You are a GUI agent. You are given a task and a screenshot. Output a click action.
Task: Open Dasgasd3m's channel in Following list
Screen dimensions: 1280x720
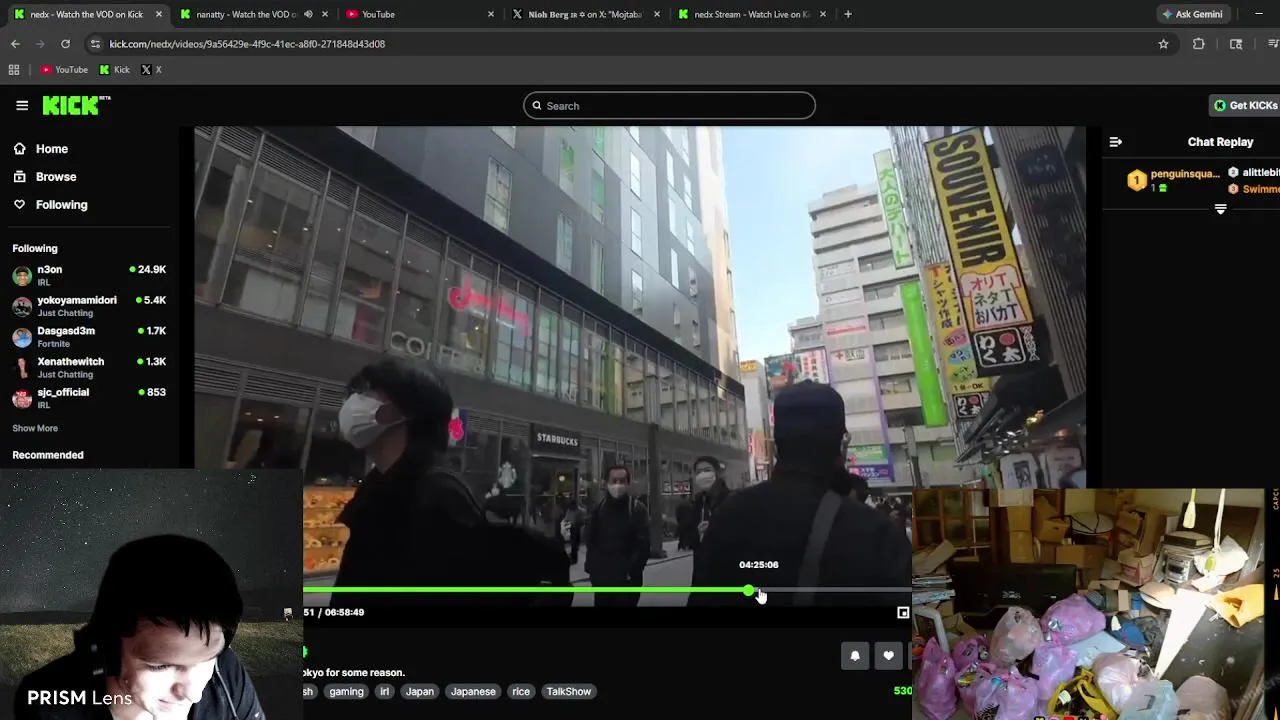coord(89,337)
